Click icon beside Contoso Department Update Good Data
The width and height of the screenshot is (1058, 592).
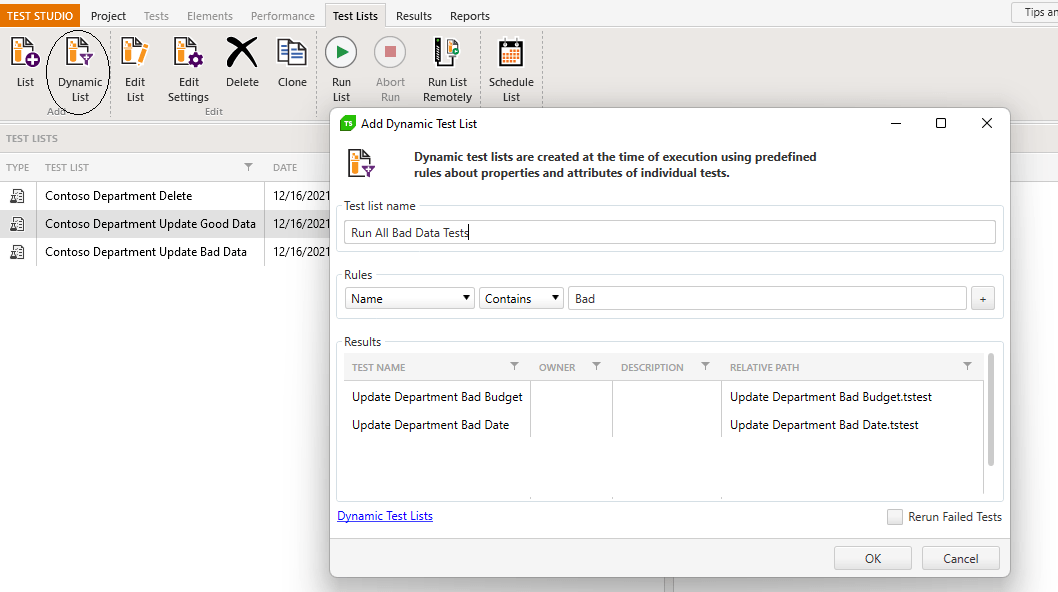[17, 223]
